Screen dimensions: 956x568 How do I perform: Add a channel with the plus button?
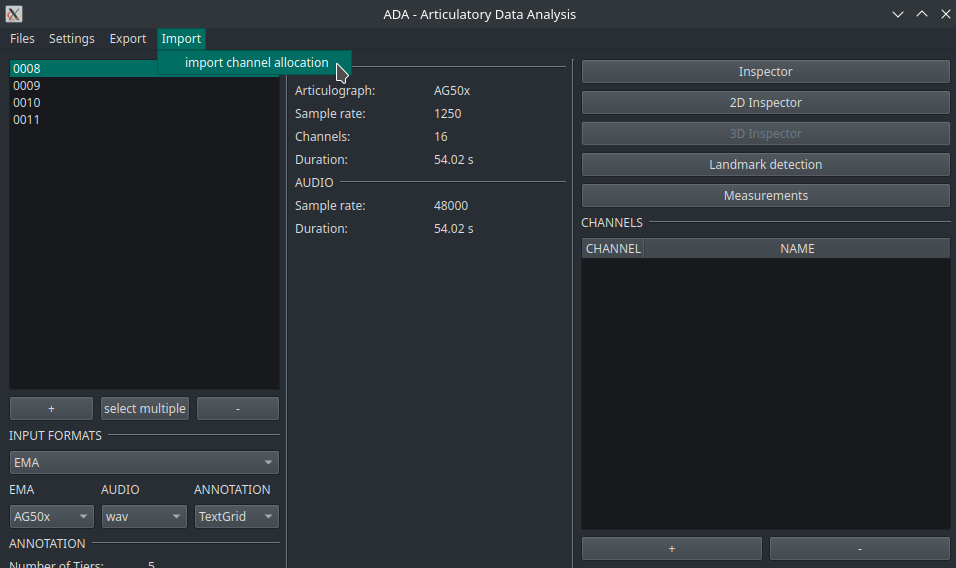point(671,549)
